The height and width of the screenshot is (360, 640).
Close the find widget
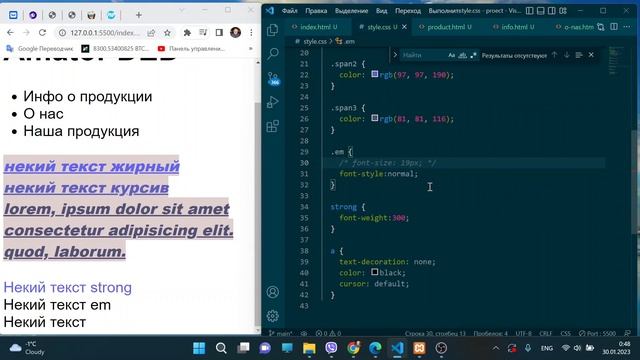click(x=591, y=55)
